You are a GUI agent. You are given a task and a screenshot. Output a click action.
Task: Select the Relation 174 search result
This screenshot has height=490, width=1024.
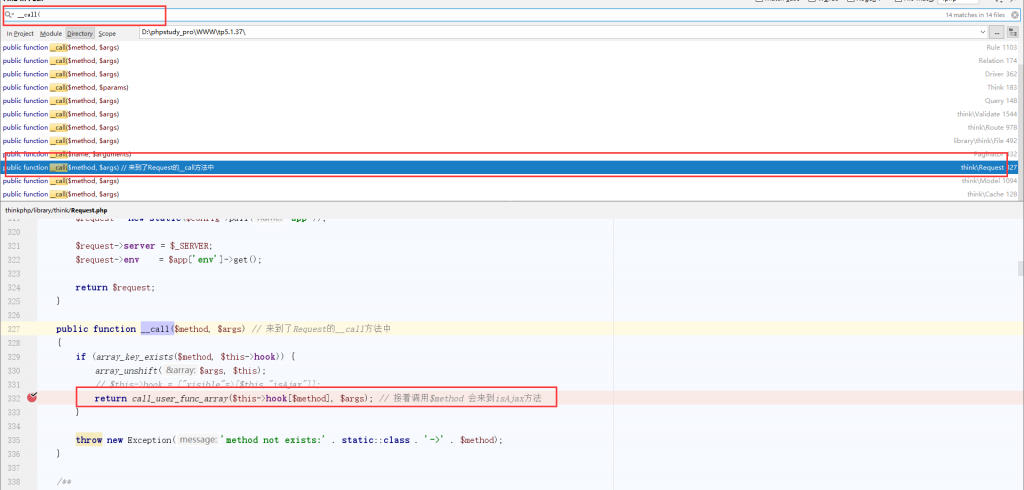point(510,61)
